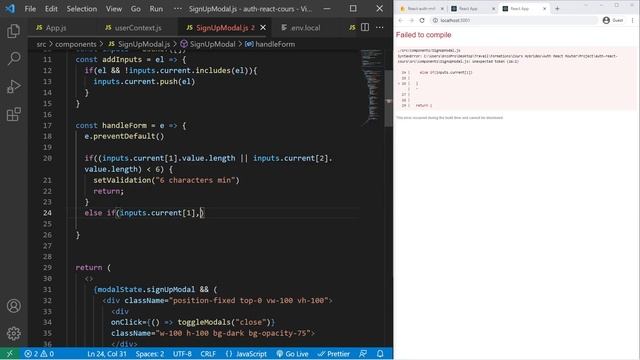This screenshot has width=640, height=360.
Task: Click Go Live in status bar
Action: pyautogui.click(x=292, y=354)
